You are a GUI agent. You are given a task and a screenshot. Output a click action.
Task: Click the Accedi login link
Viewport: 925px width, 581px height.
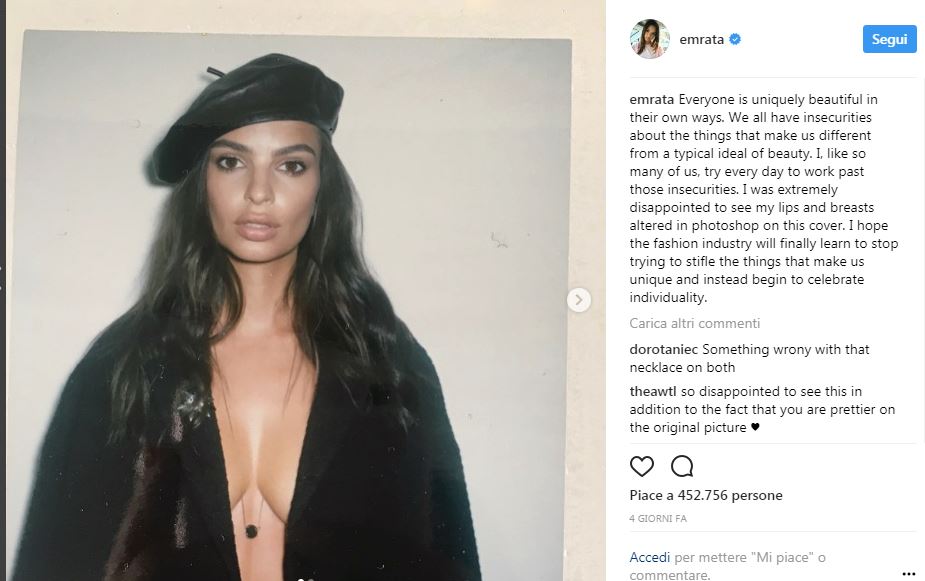(x=650, y=557)
